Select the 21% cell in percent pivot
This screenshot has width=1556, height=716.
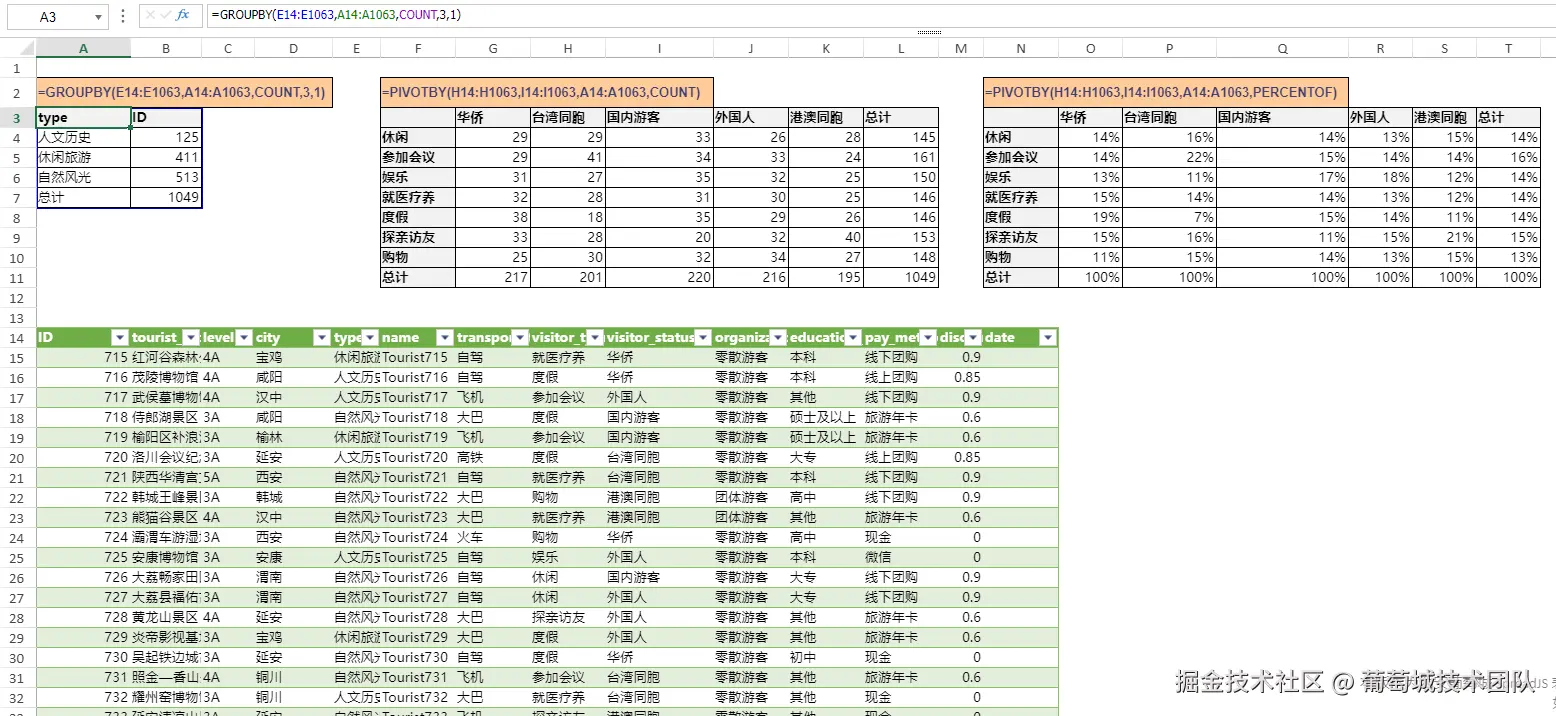1443,238
